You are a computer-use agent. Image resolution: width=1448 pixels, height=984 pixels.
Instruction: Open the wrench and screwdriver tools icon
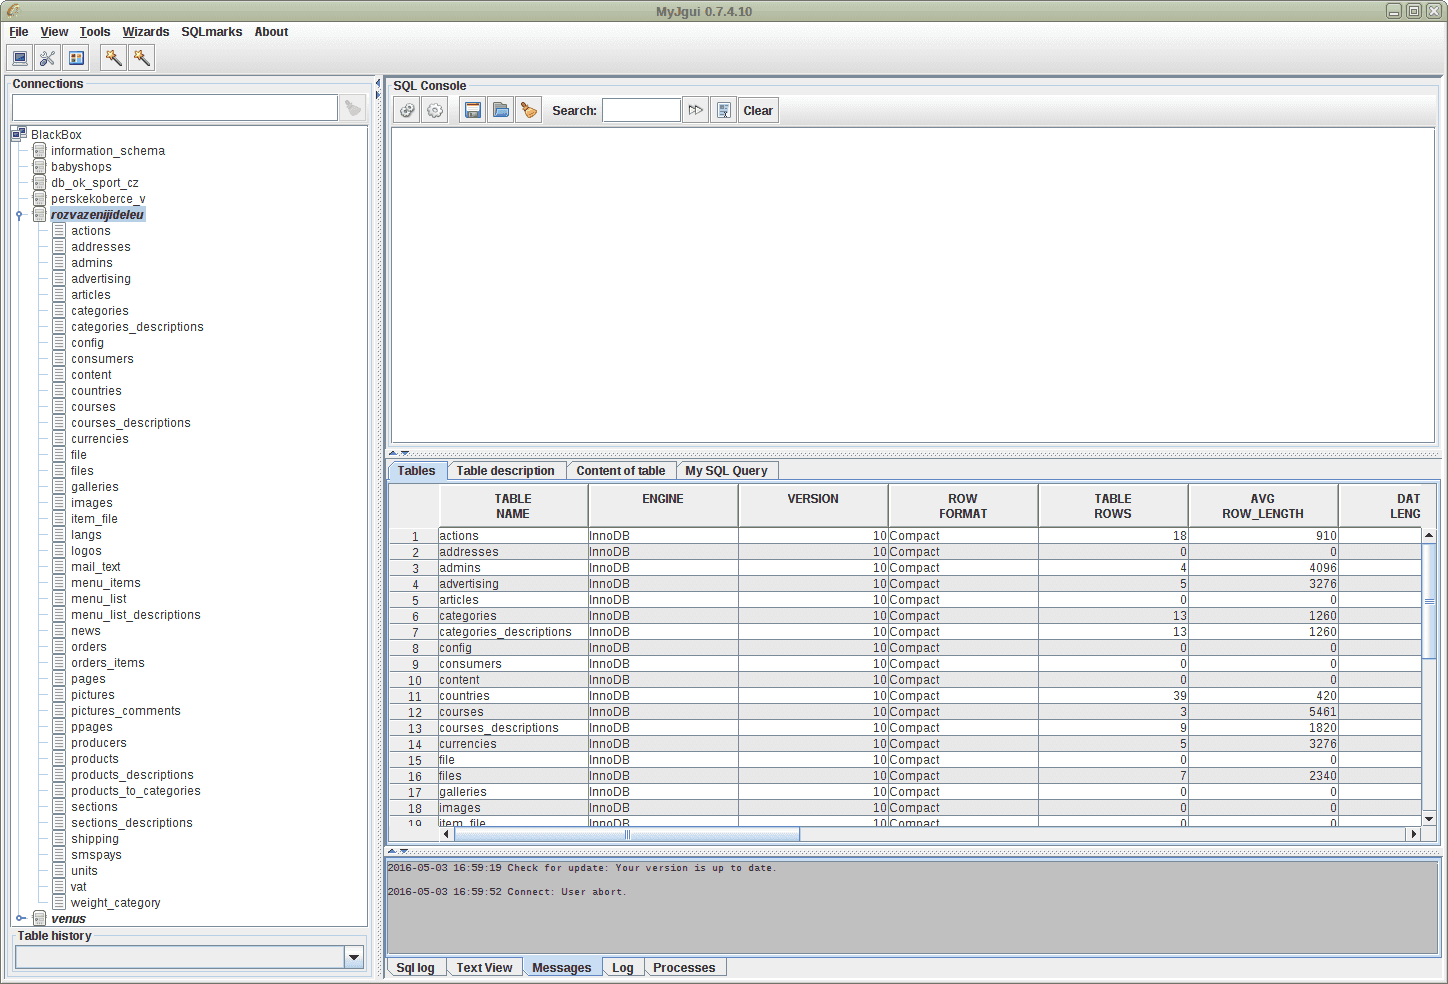point(48,58)
